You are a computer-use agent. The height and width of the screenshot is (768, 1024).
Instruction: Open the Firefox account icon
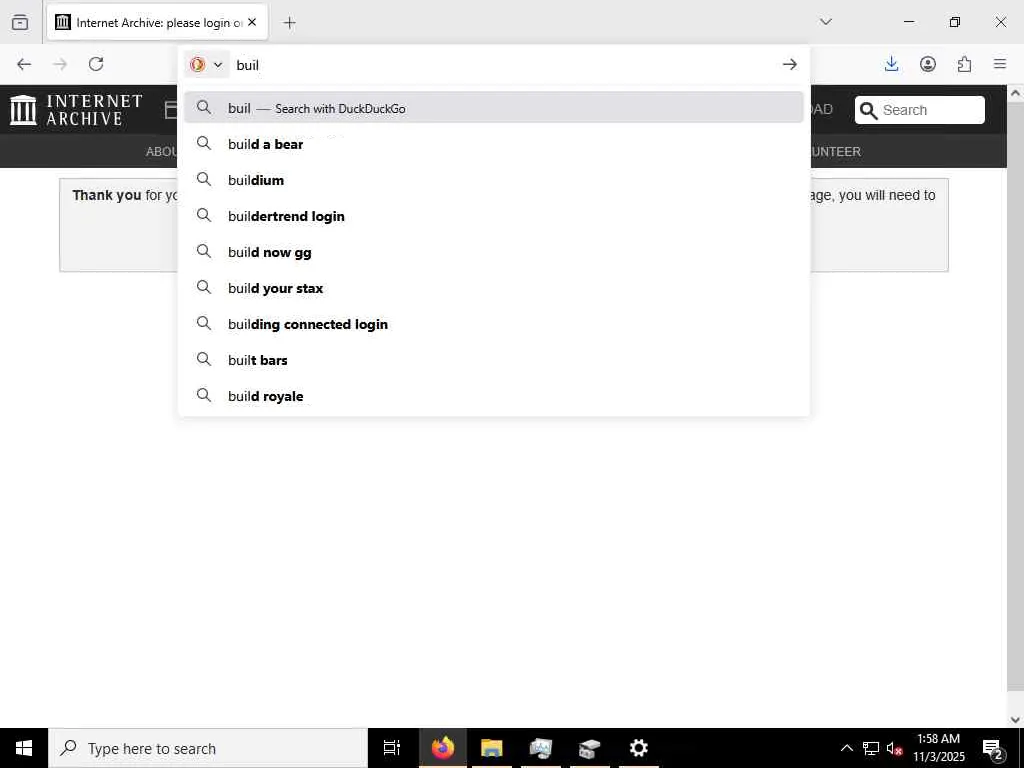(928, 64)
